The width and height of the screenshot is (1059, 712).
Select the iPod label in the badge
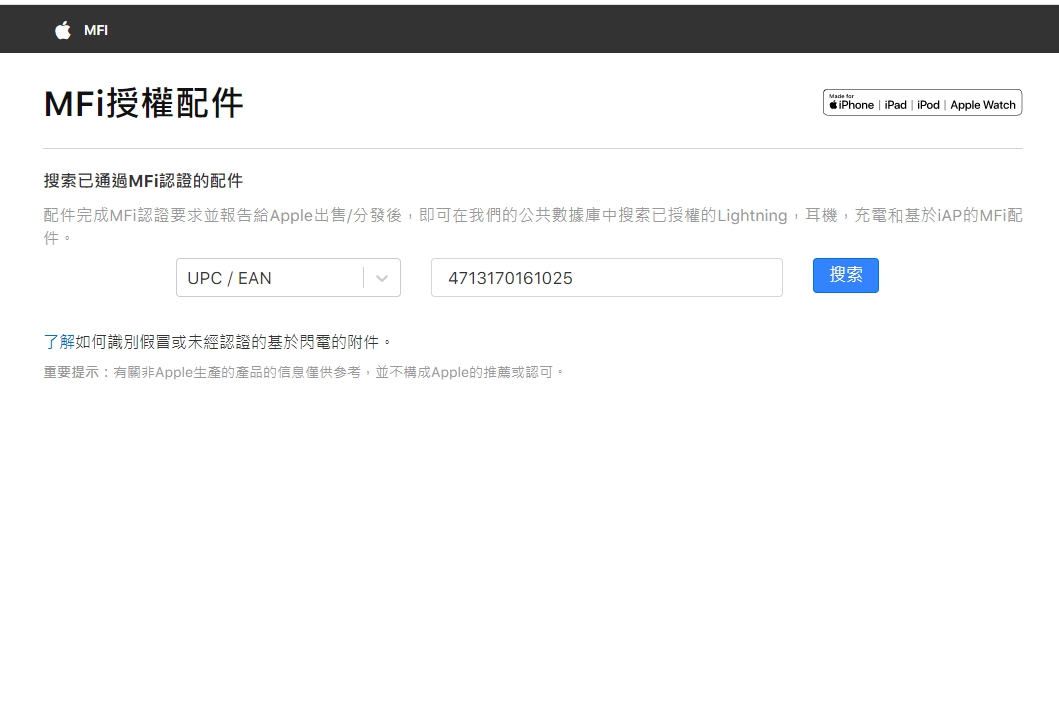coord(928,105)
